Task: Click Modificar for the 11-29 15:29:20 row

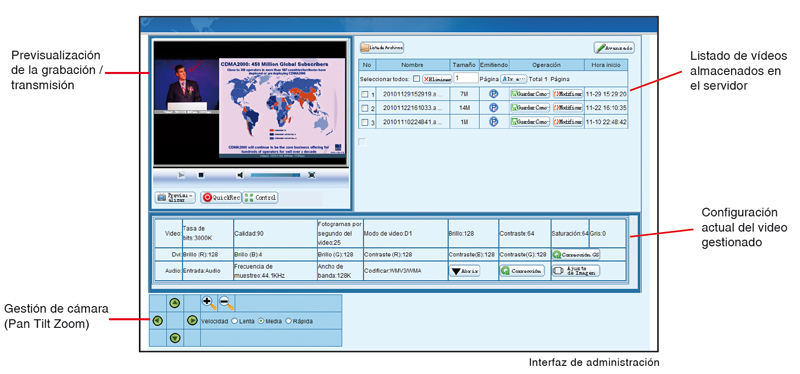Action: [567, 94]
